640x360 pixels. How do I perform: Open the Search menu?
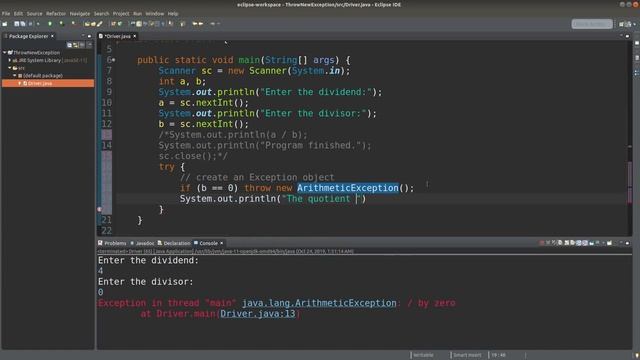pos(101,13)
